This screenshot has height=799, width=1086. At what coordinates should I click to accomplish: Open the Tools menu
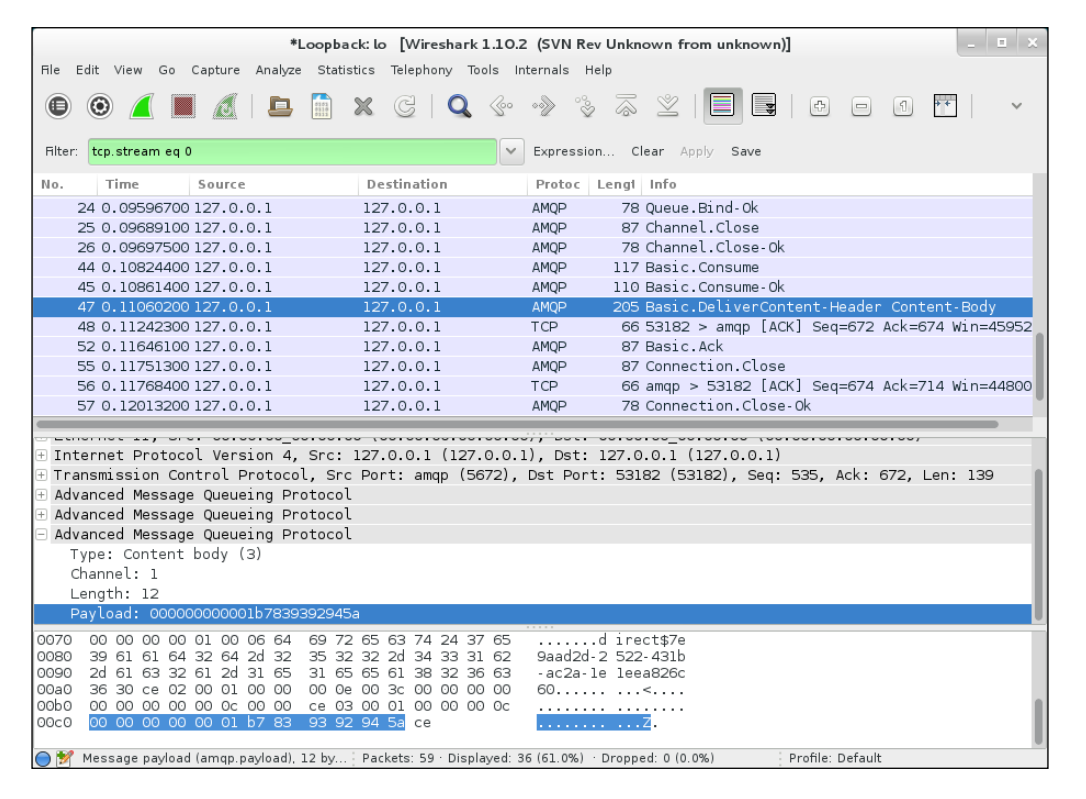tap(483, 70)
